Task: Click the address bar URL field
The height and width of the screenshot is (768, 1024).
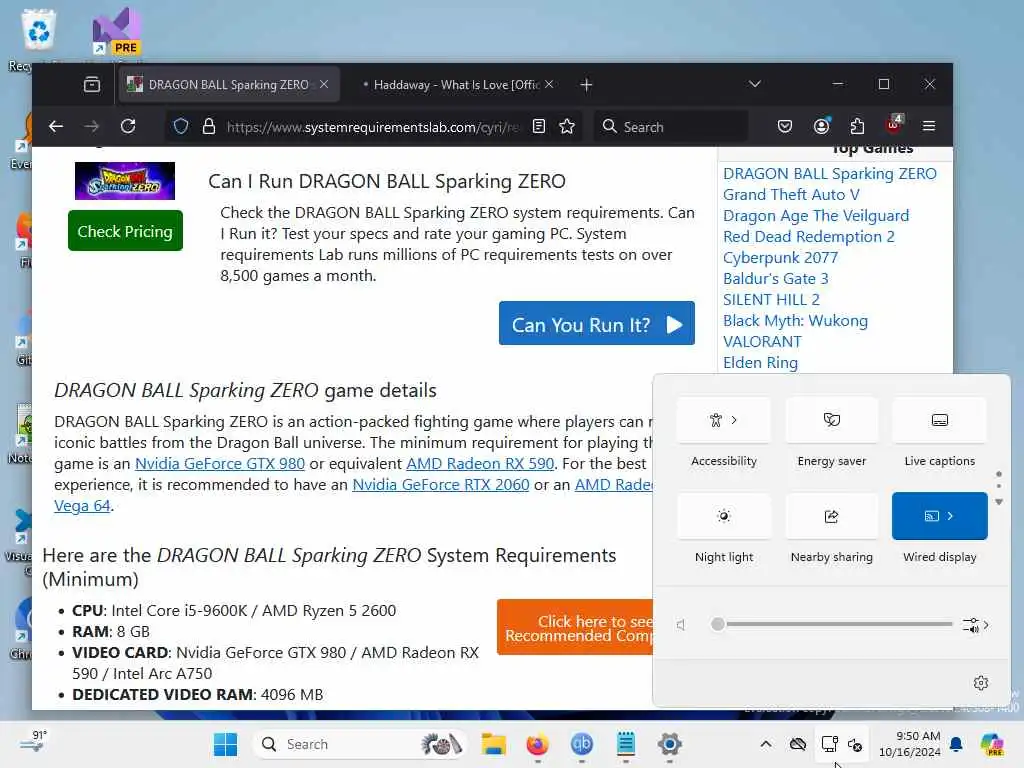Action: click(372, 127)
